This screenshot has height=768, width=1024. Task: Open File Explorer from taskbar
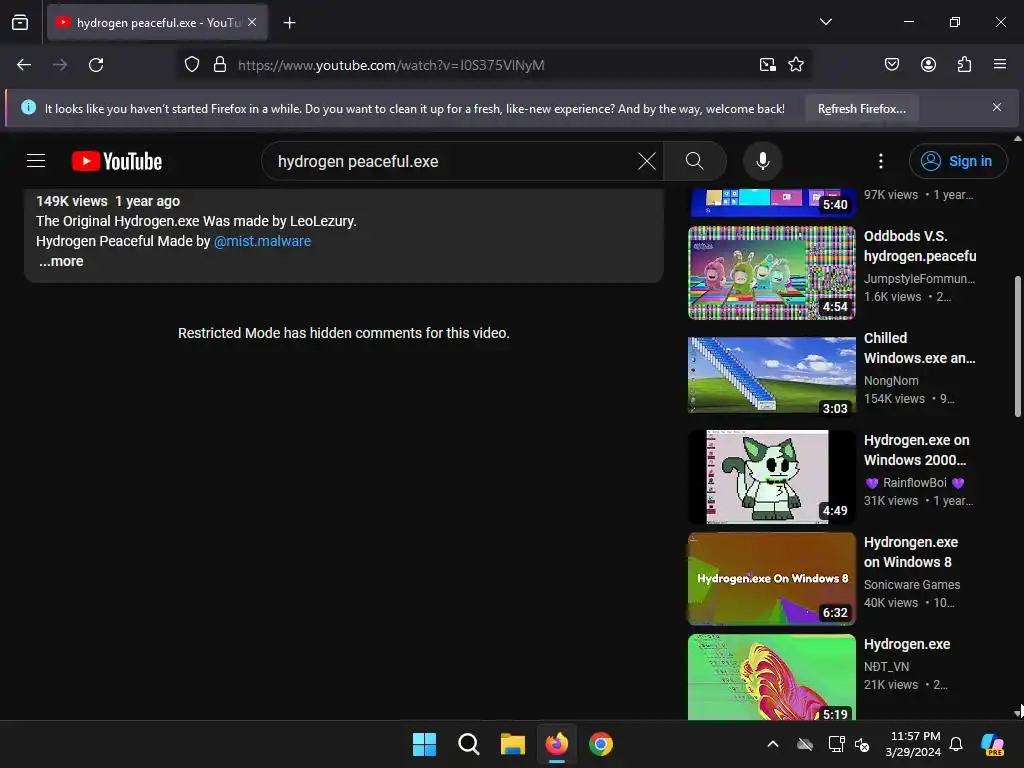tap(513, 744)
